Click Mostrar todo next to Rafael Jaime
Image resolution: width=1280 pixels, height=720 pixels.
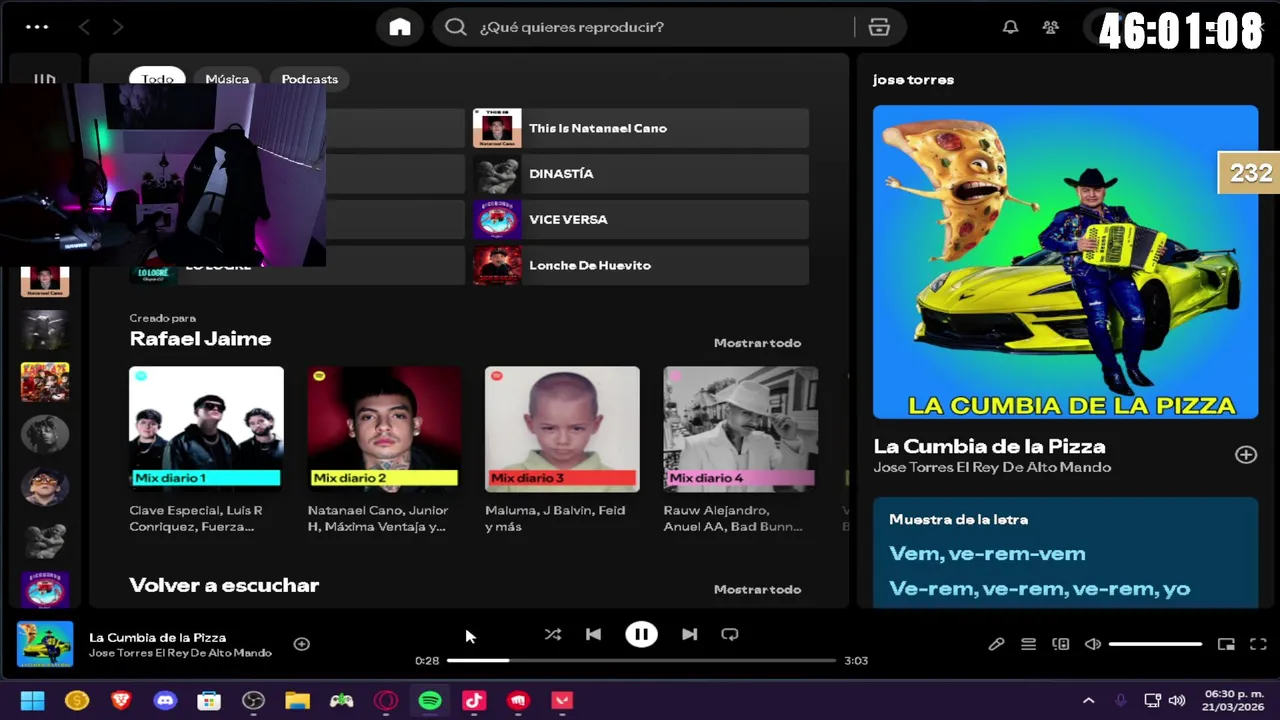[757, 343]
